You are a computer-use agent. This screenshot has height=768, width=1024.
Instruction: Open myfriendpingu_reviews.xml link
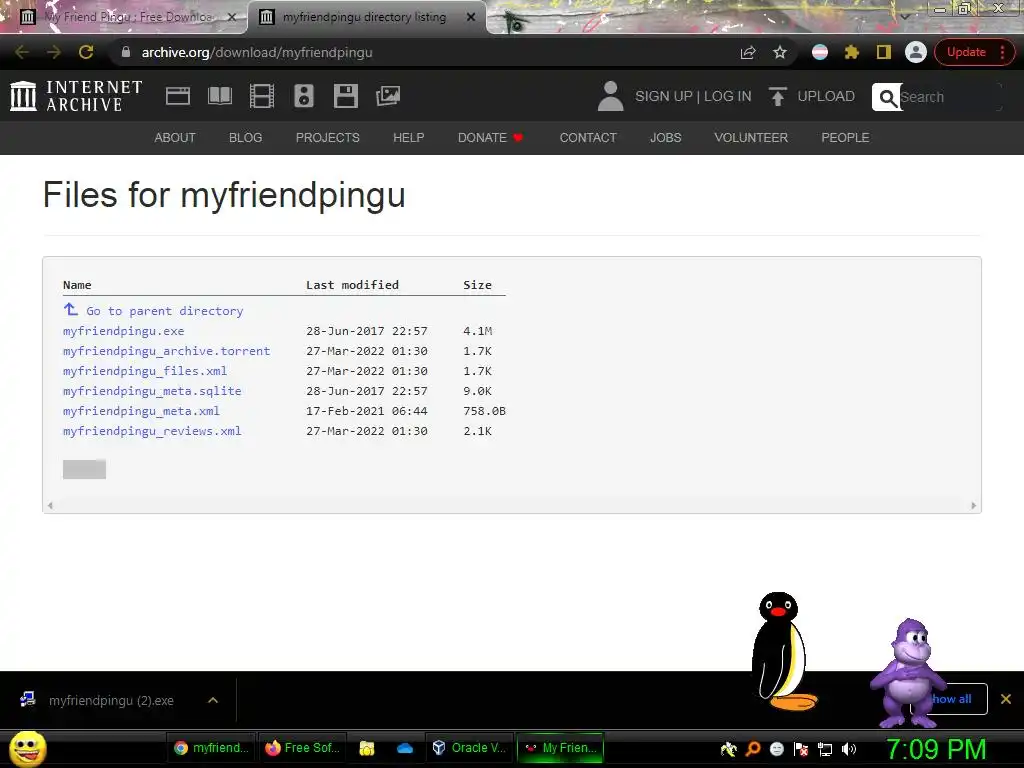click(152, 431)
